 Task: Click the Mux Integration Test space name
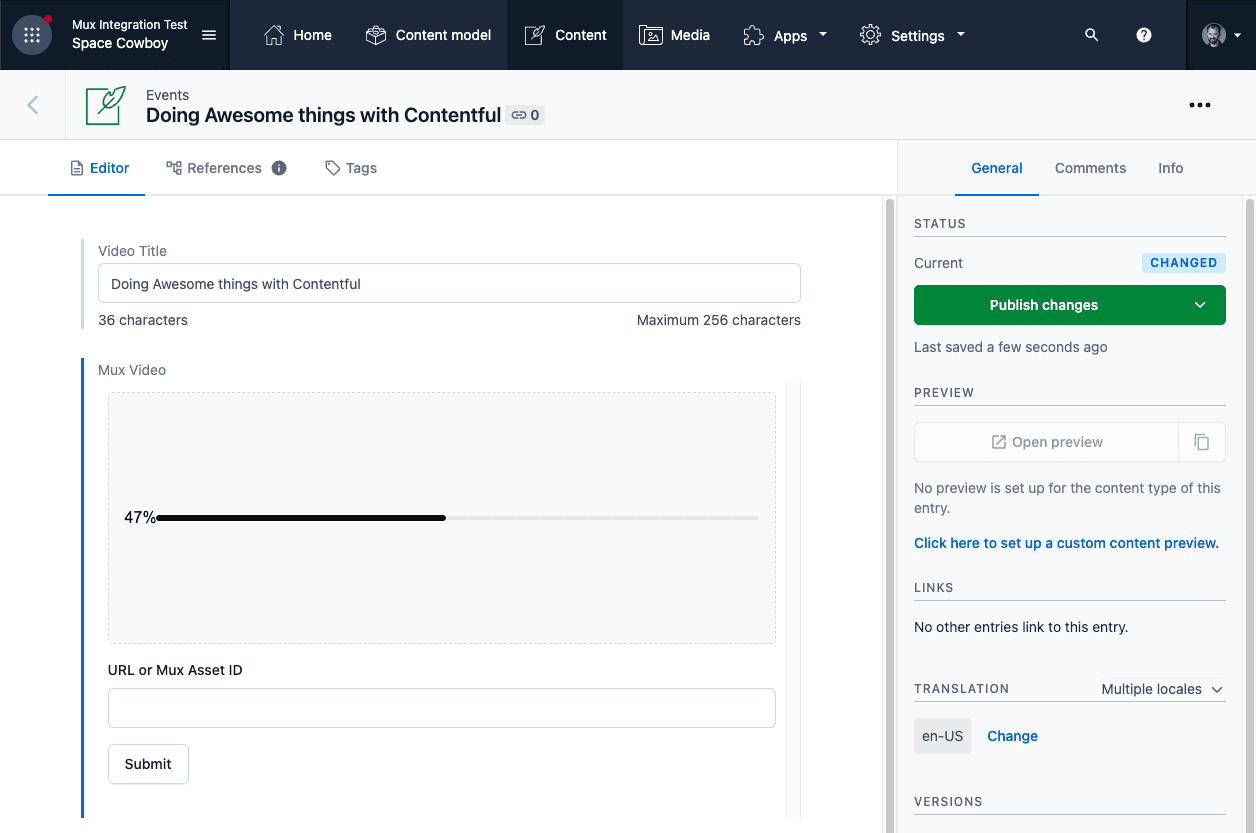pos(130,25)
